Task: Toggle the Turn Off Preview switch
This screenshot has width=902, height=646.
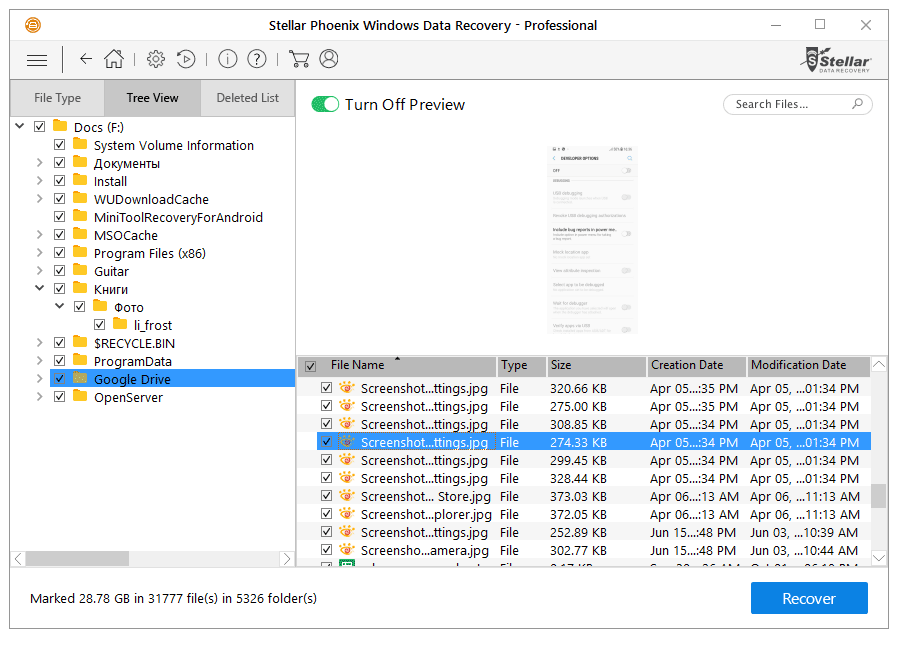Action: 325,104
